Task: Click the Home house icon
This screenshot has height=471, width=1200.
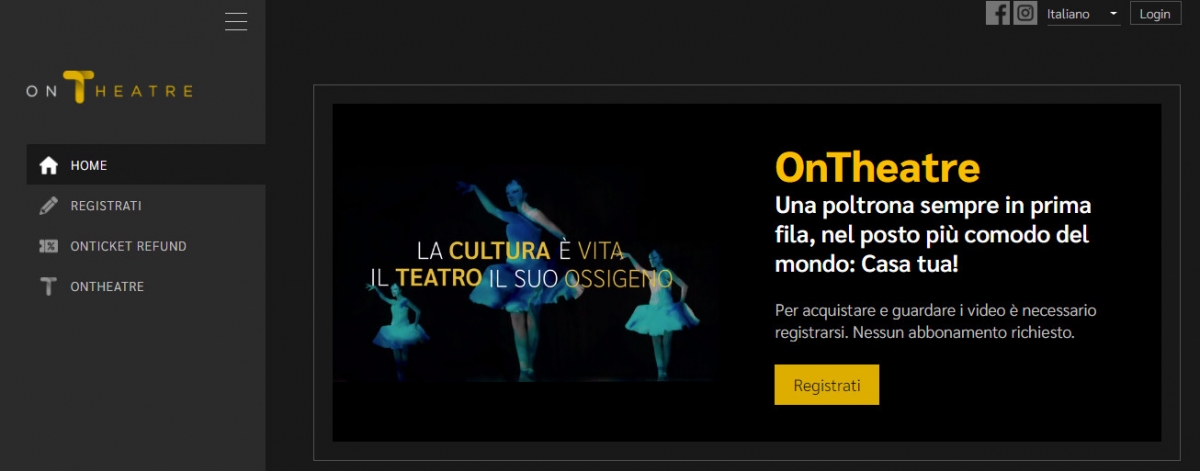Action: (48, 165)
